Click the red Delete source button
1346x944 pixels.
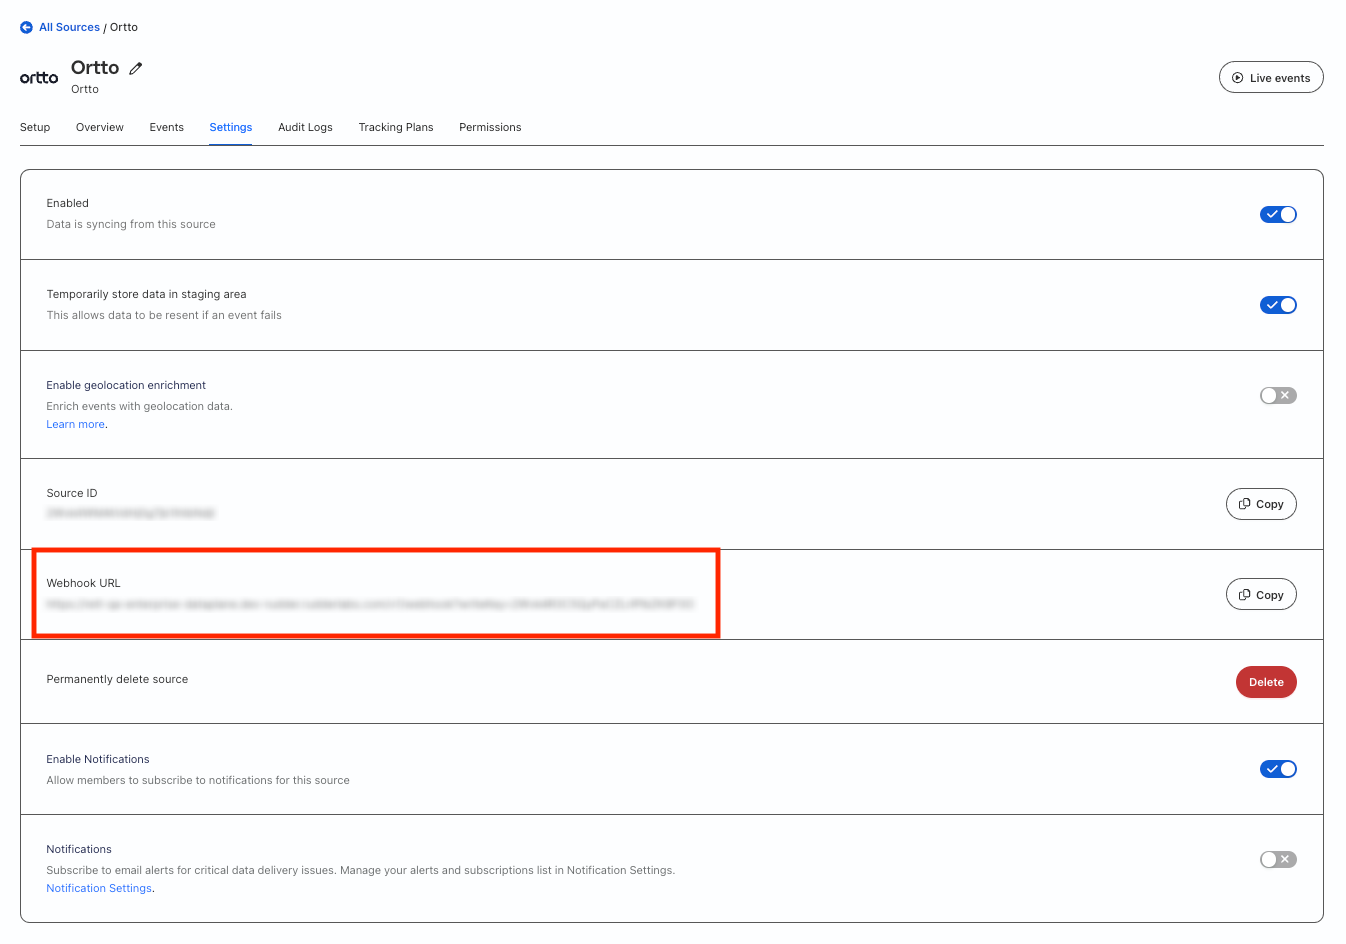[1266, 682]
